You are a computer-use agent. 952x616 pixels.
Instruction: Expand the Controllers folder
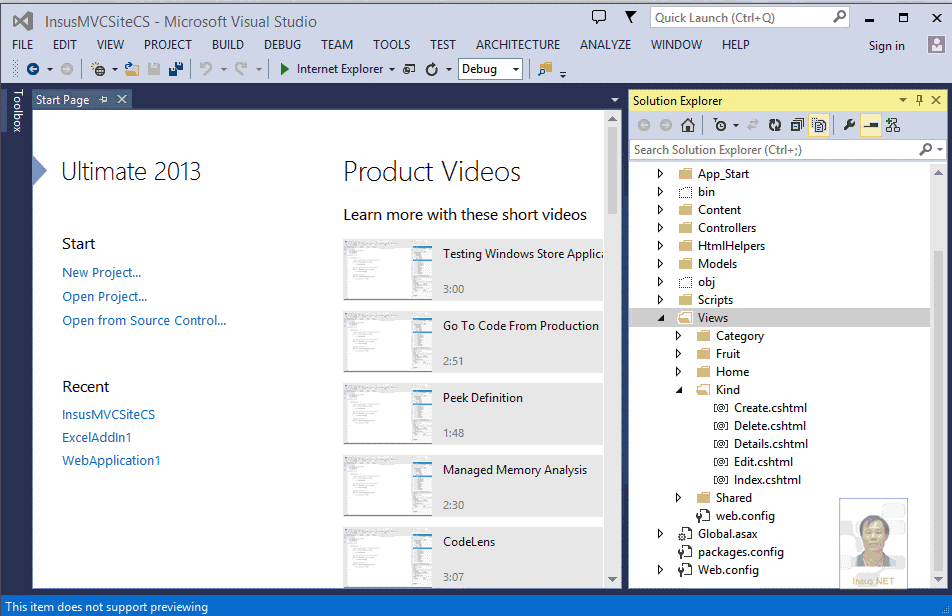pyautogui.click(x=661, y=228)
